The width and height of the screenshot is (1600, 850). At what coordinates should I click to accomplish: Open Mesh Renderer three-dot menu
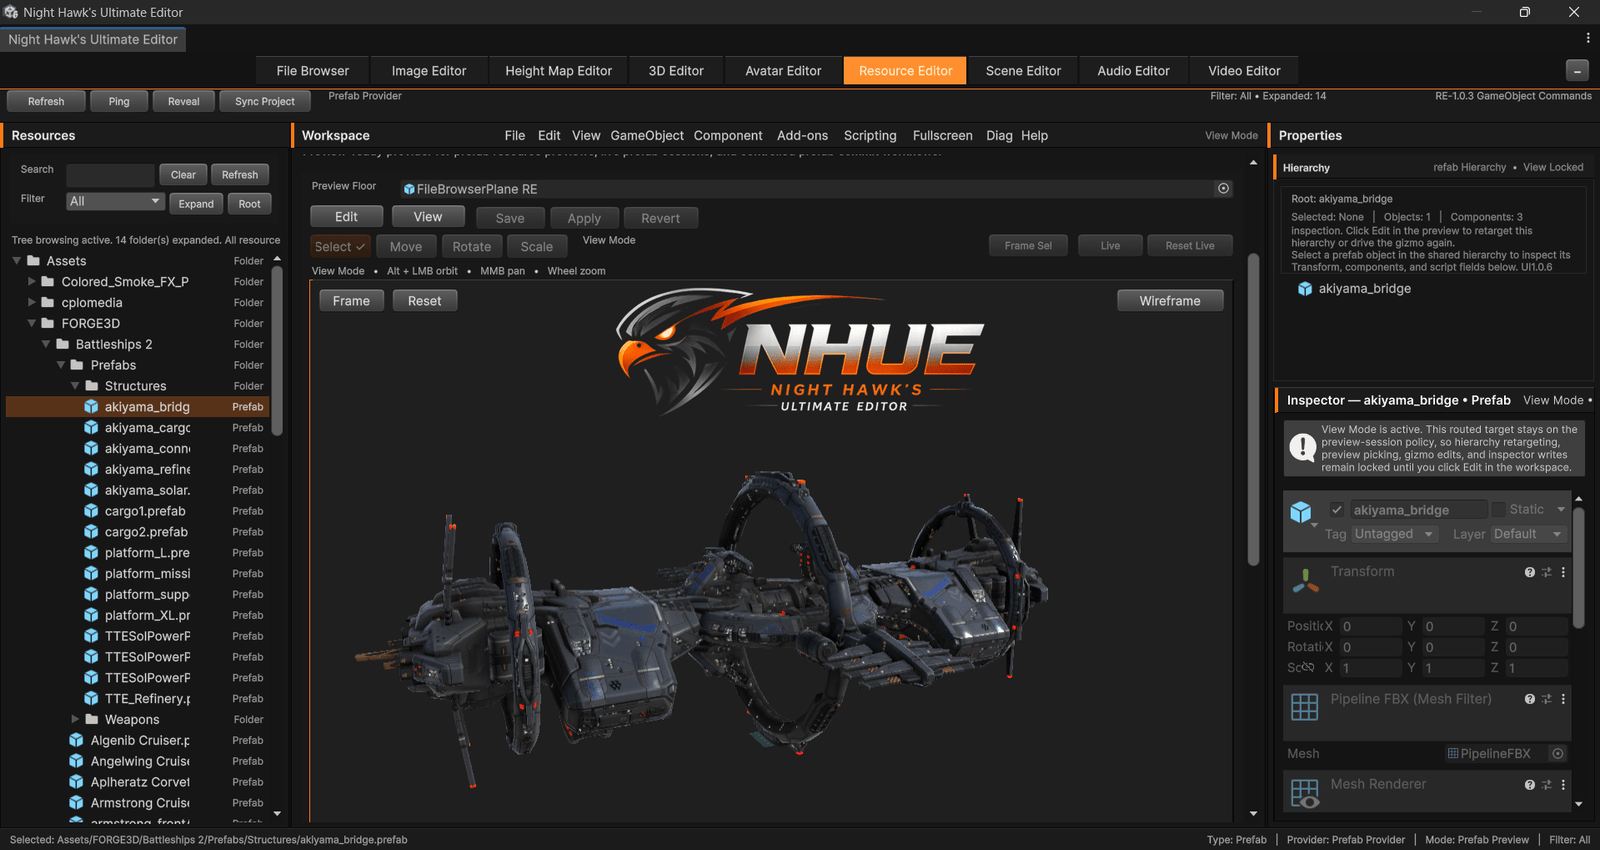pyautogui.click(x=1563, y=785)
